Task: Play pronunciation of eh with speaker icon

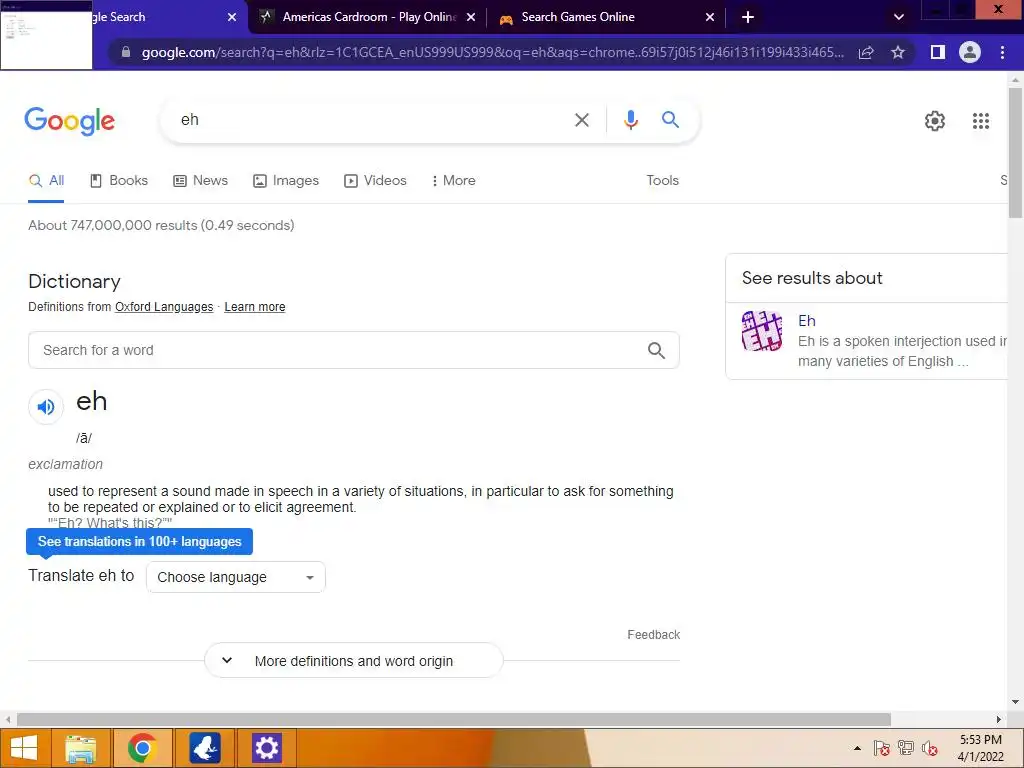Action: [46, 407]
